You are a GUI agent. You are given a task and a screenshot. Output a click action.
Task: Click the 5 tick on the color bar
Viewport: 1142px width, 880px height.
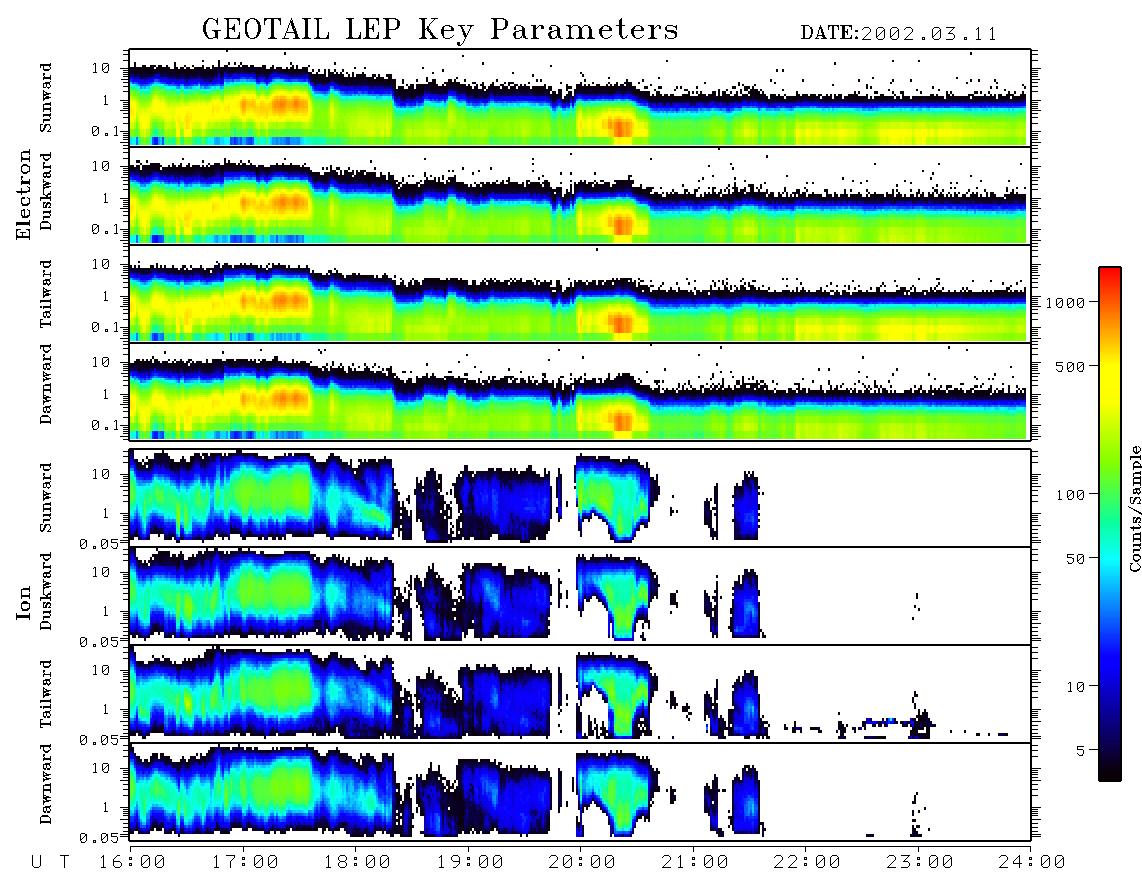tap(1081, 751)
